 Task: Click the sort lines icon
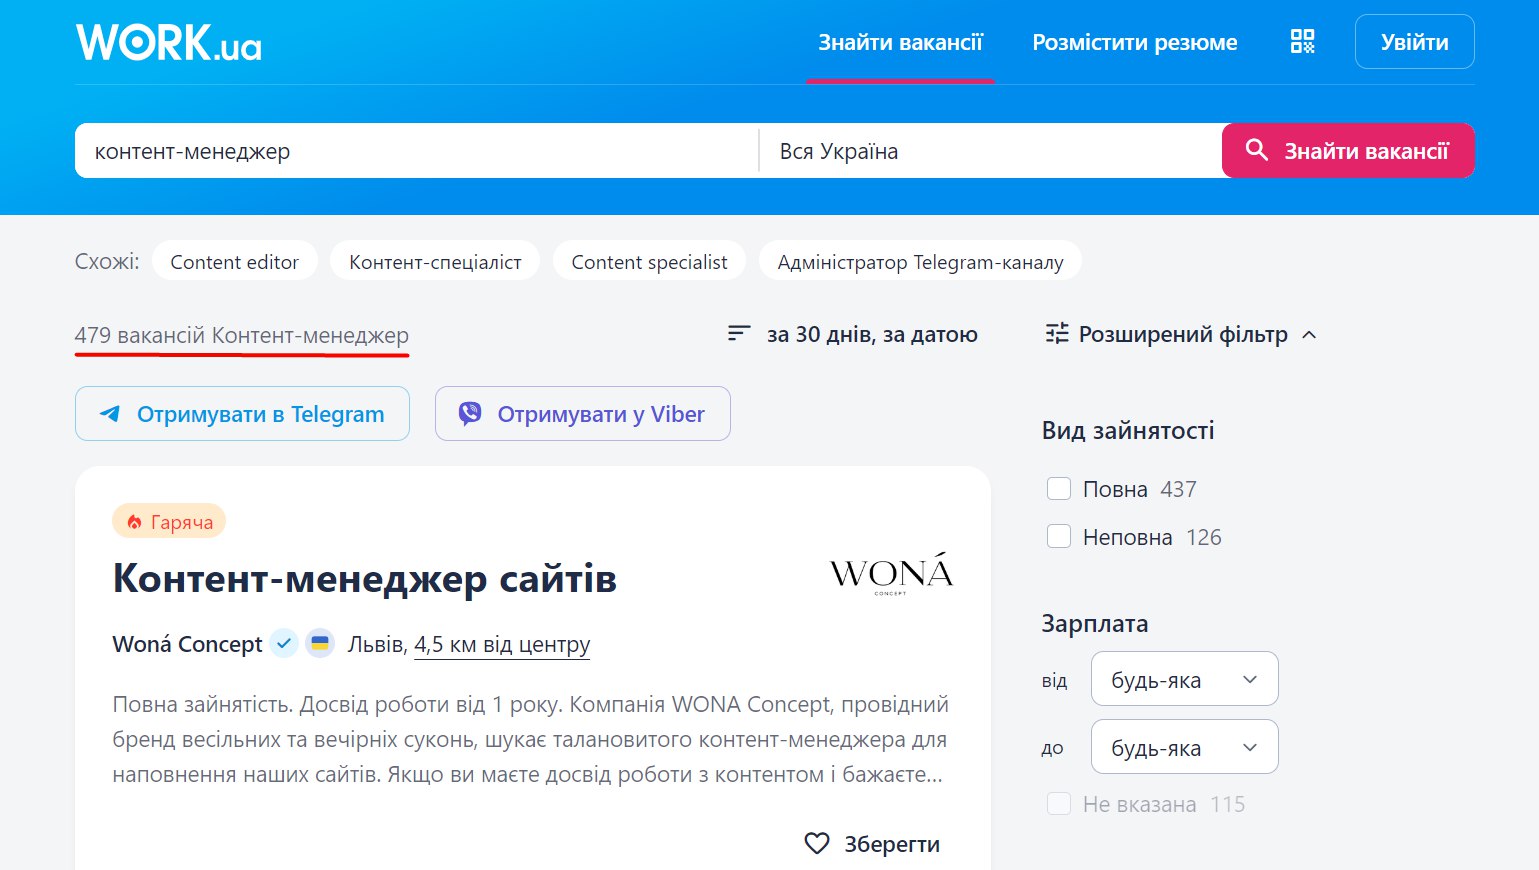(739, 334)
